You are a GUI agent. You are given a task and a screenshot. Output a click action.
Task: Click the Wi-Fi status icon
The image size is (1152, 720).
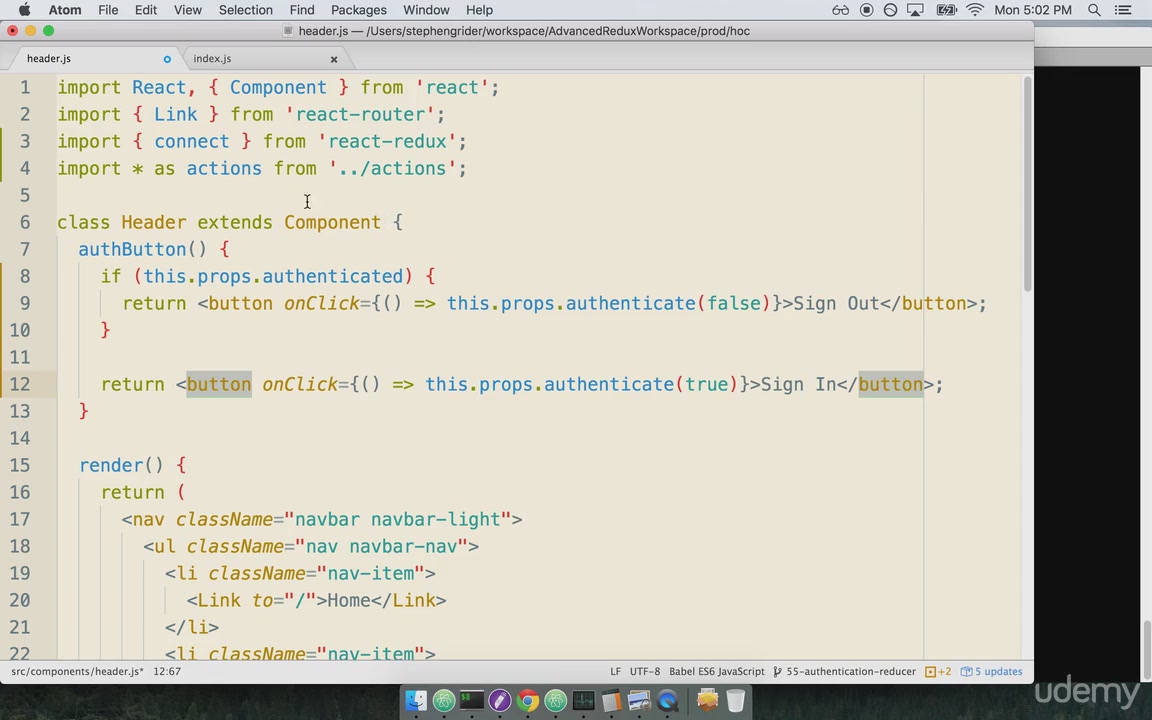(974, 10)
